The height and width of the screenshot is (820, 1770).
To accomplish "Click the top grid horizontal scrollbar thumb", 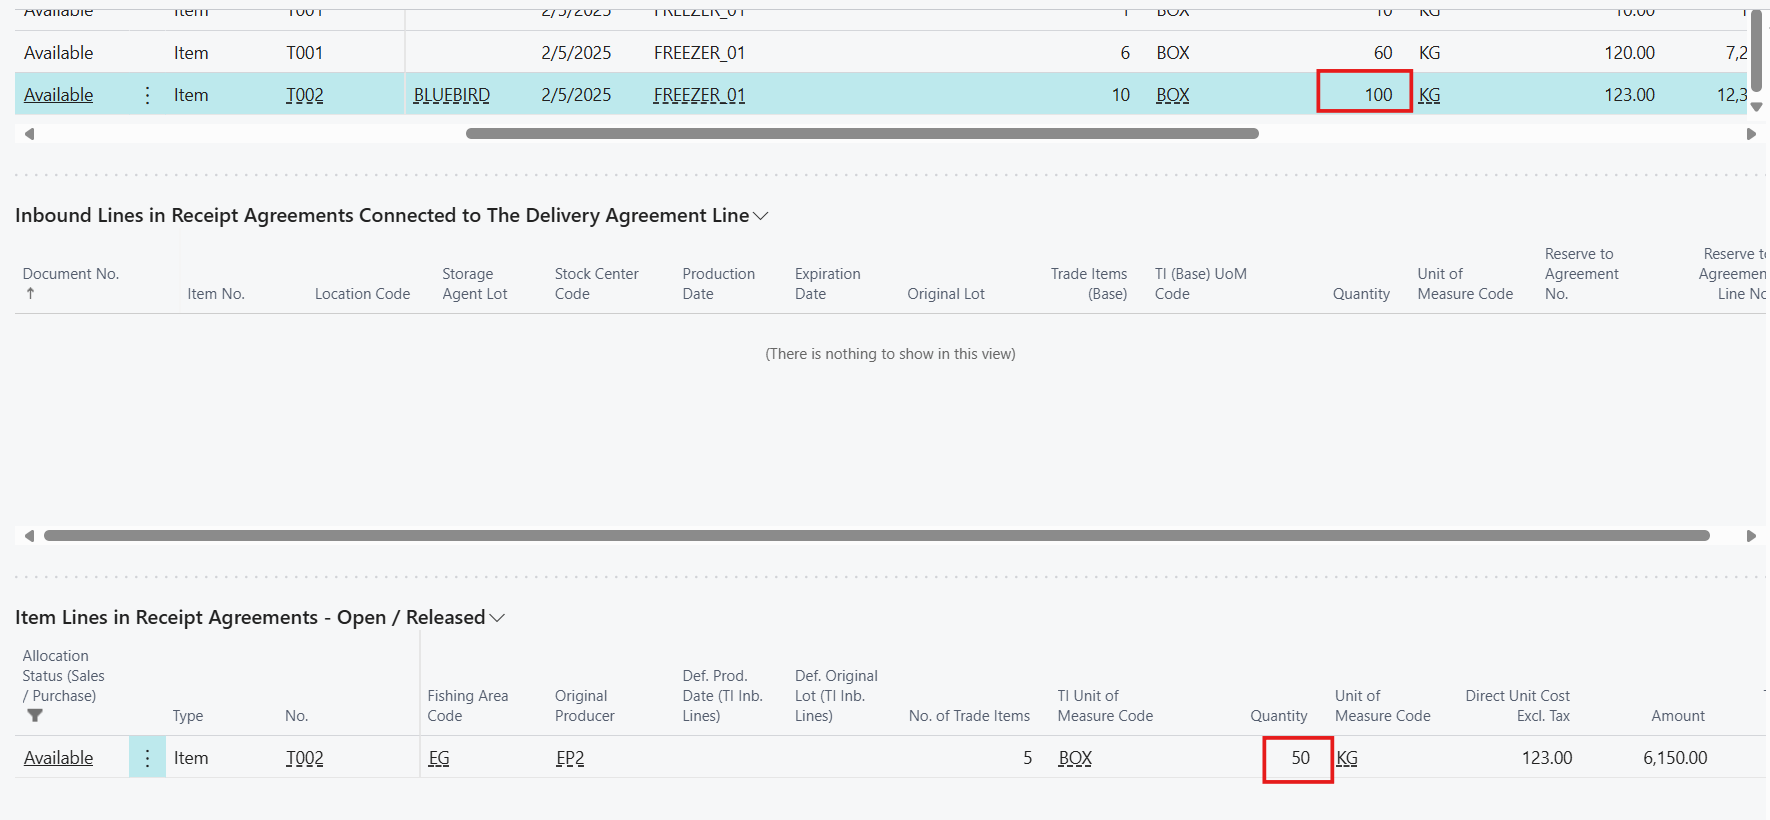I will click(x=861, y=134).
